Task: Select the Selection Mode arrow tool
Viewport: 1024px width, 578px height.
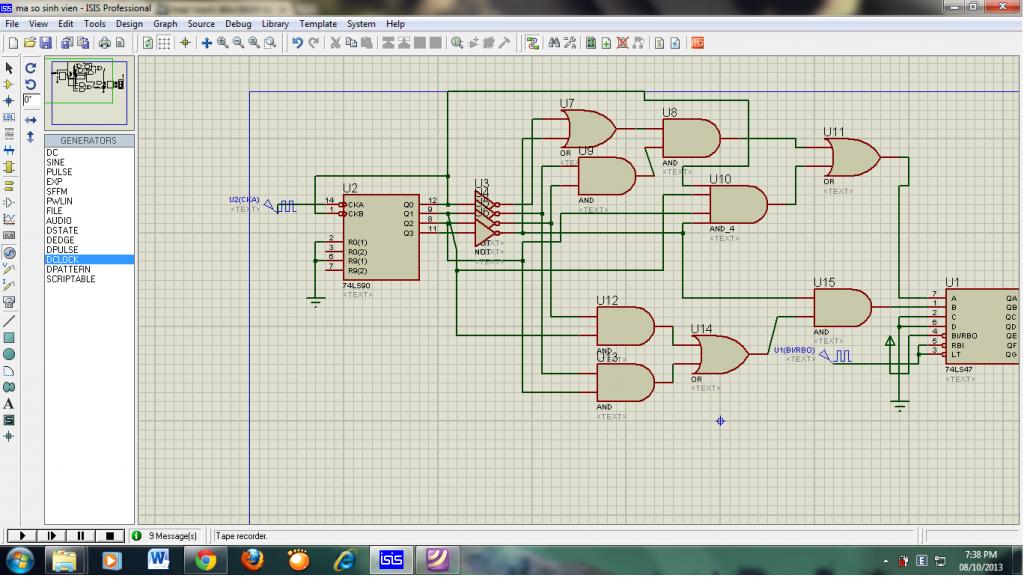Action: point(9,67)
